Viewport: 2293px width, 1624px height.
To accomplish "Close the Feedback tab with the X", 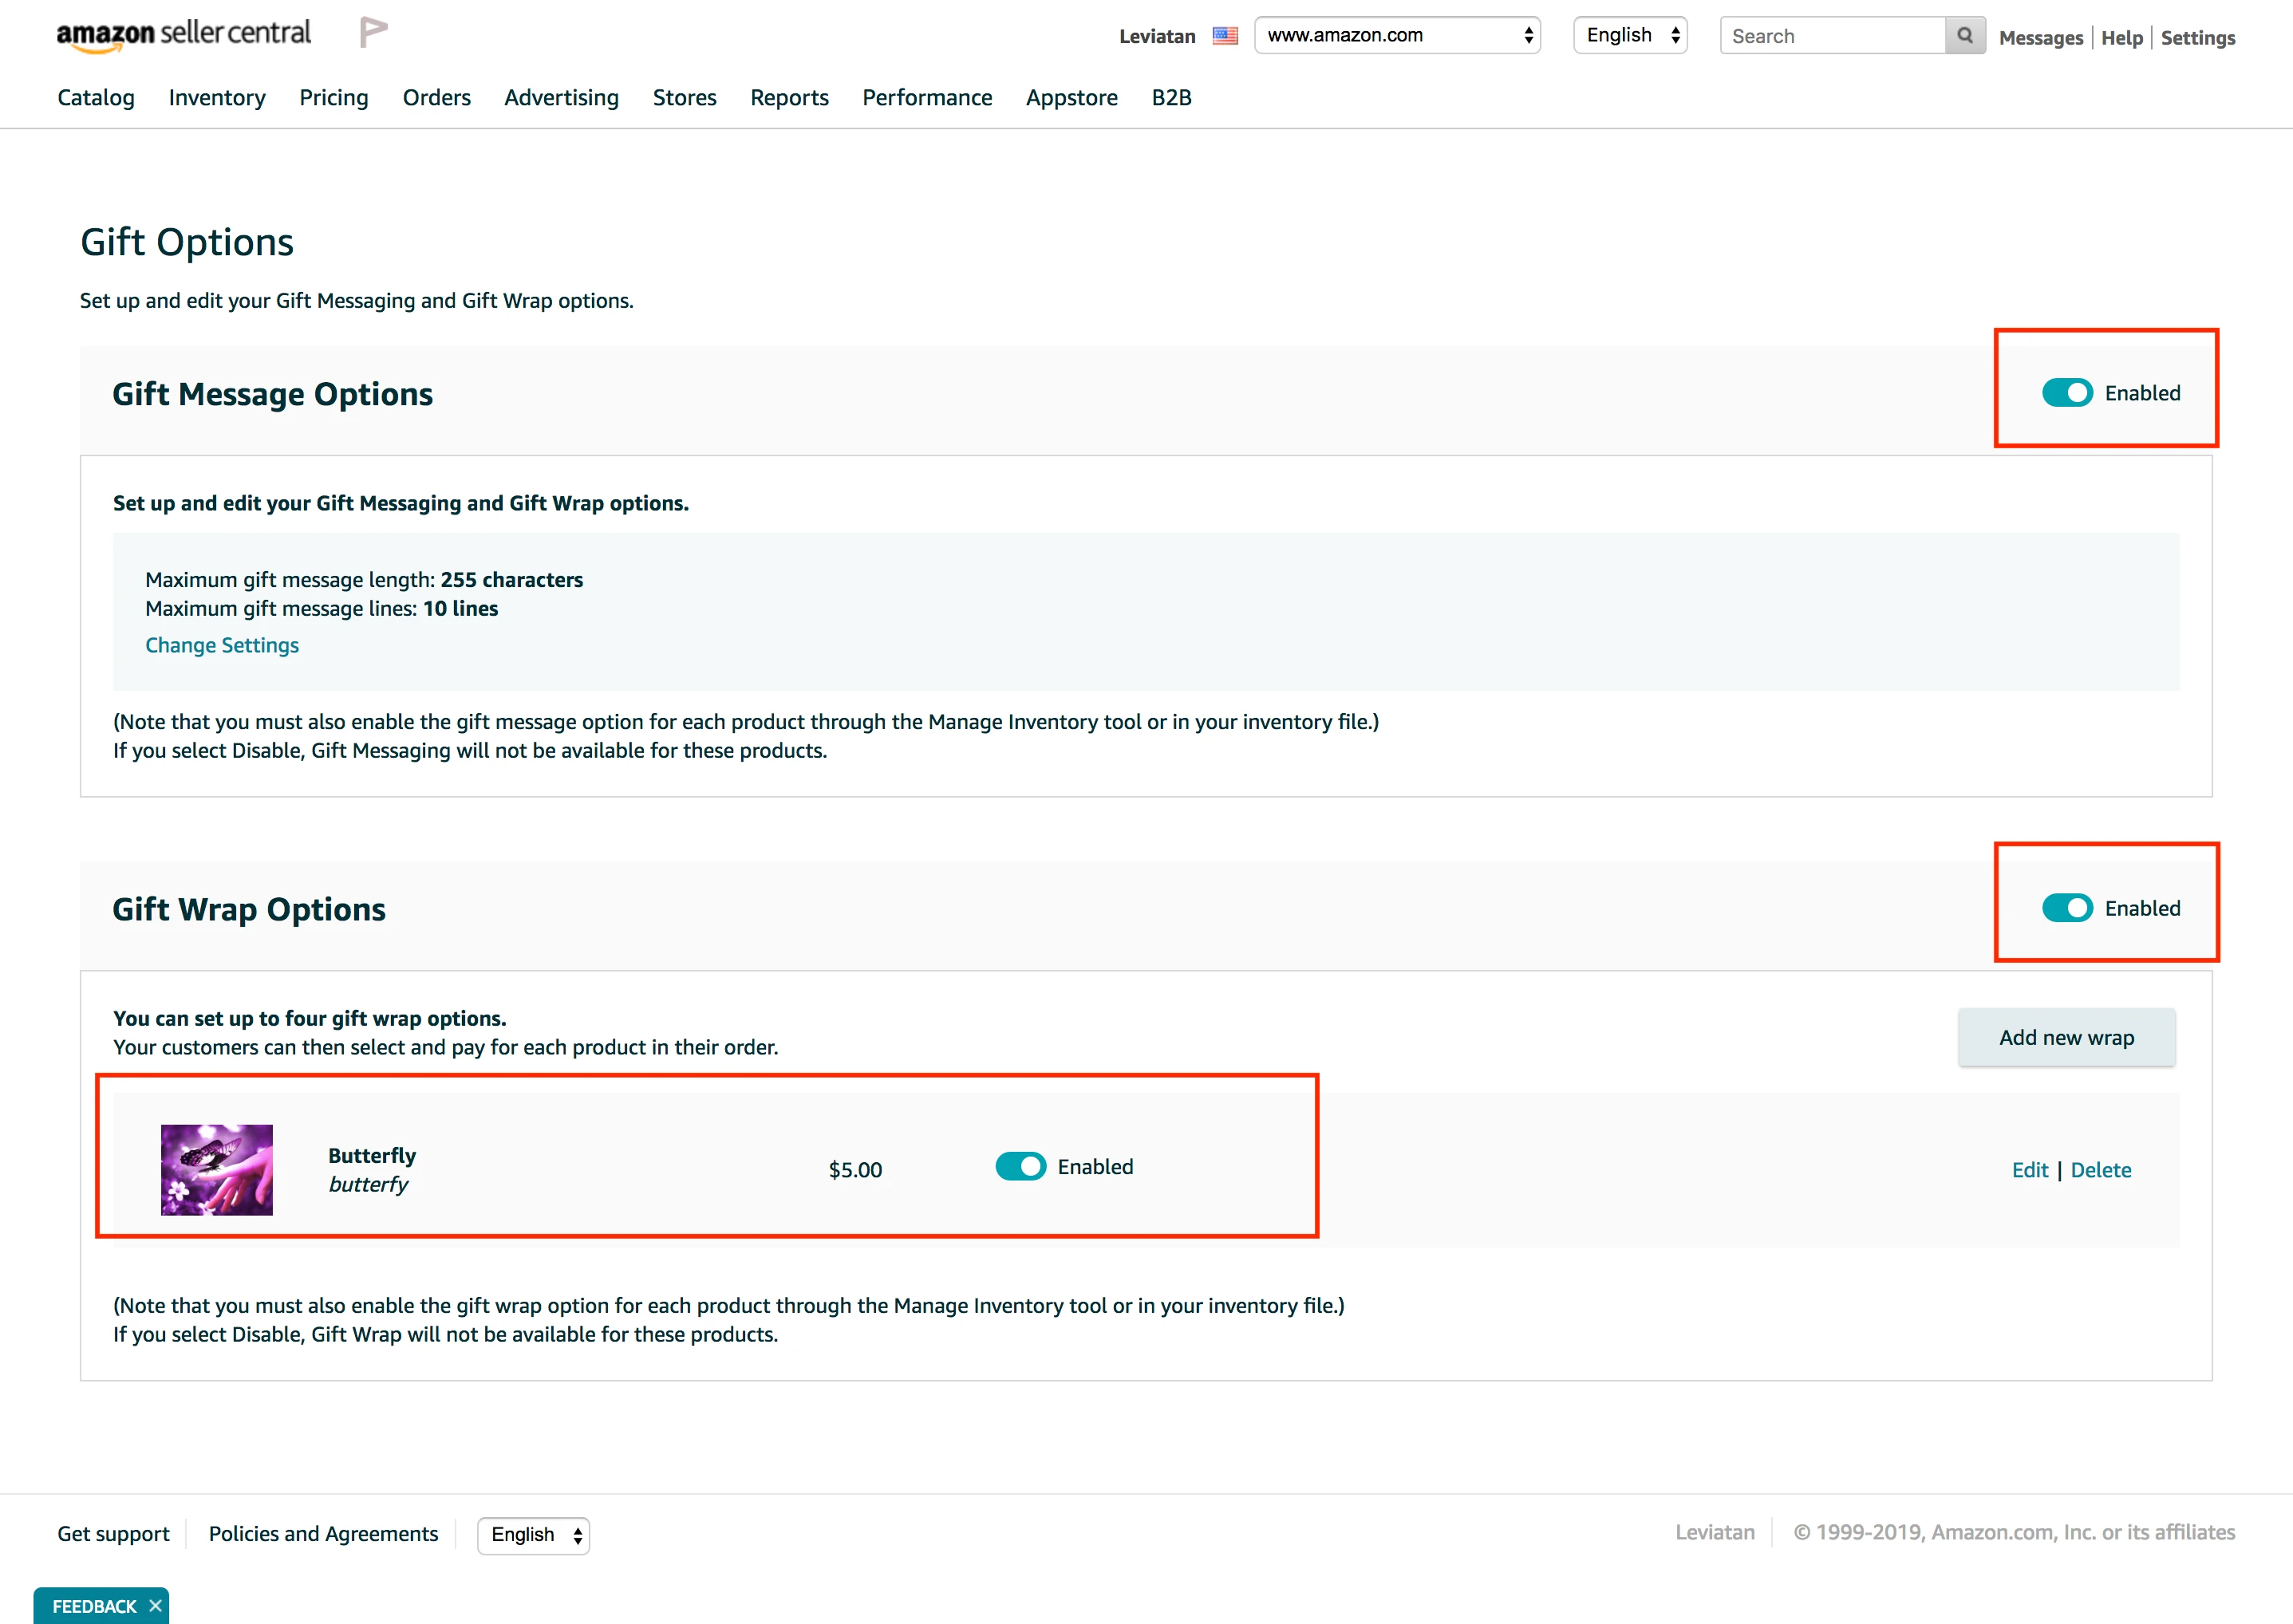I will click(155, 1606).
